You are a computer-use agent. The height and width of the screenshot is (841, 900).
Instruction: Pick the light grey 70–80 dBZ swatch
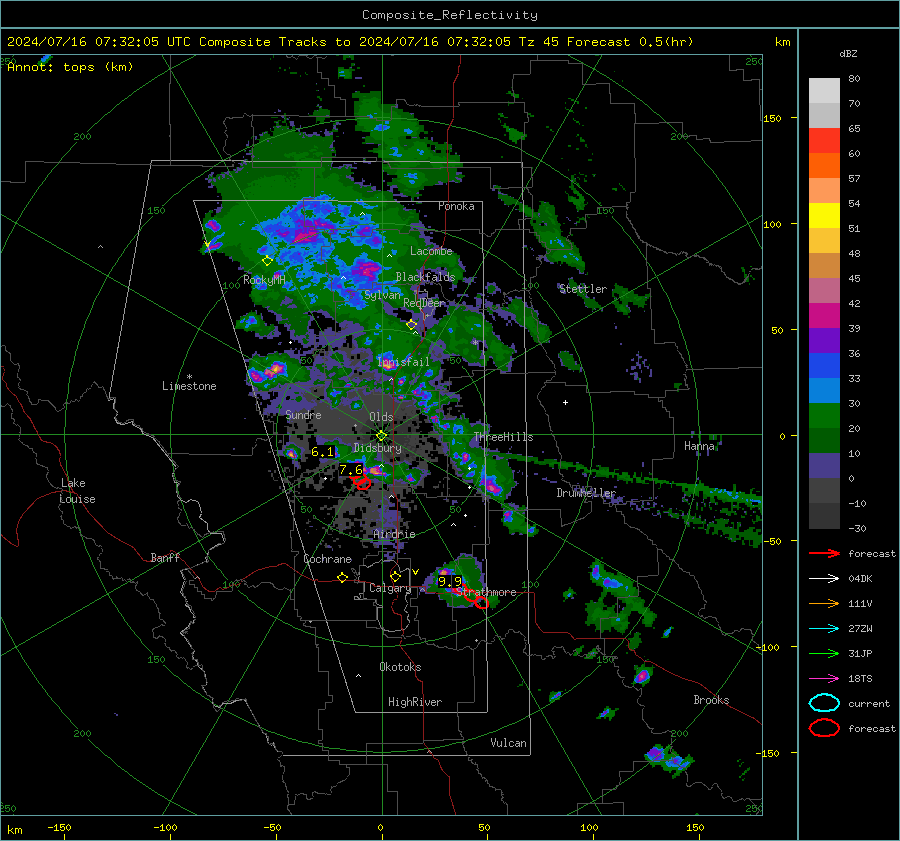(x=824, y=91)
